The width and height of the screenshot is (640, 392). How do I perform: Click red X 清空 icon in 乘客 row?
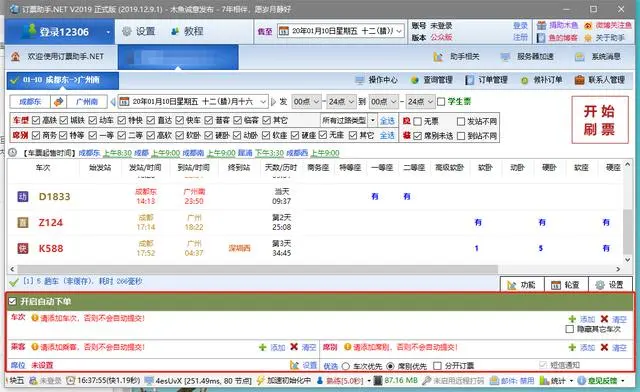click(294, 347)
